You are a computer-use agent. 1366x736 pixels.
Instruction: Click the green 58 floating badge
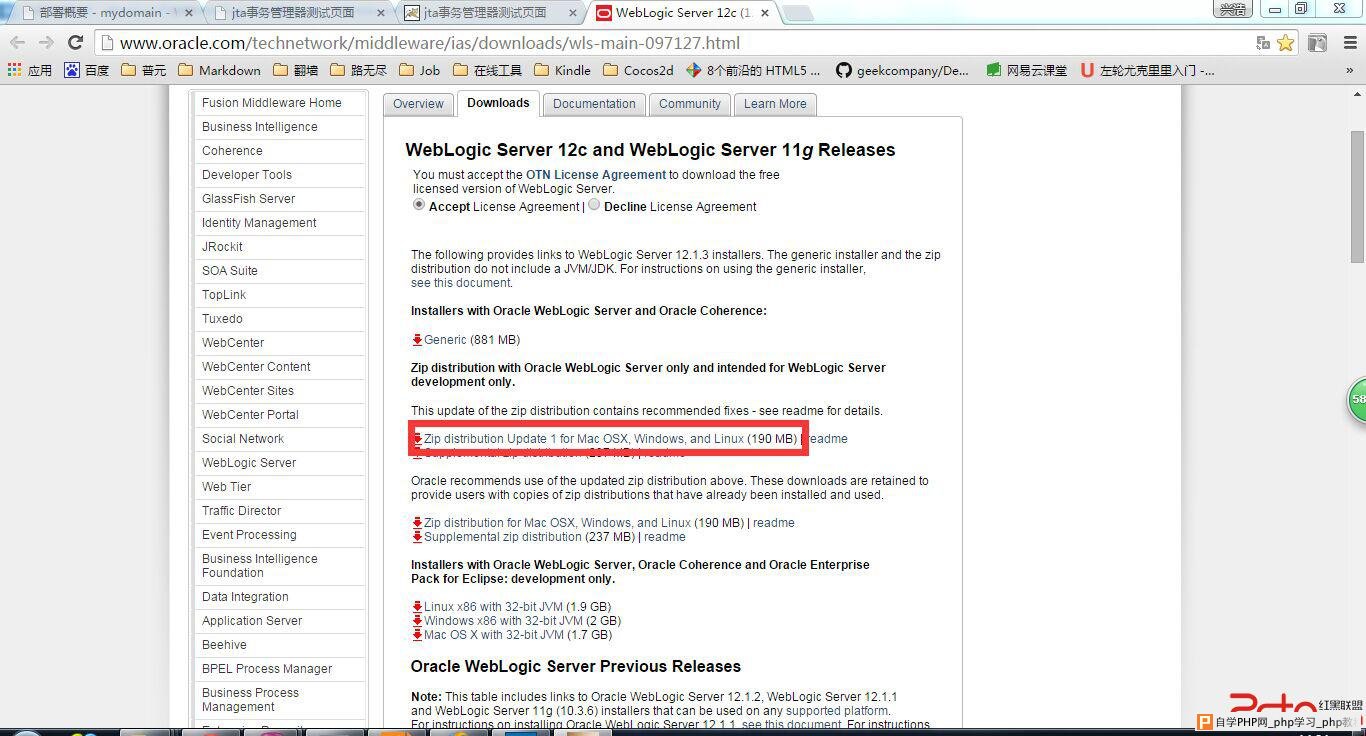pyautogui.click(x=1357, y=400)
